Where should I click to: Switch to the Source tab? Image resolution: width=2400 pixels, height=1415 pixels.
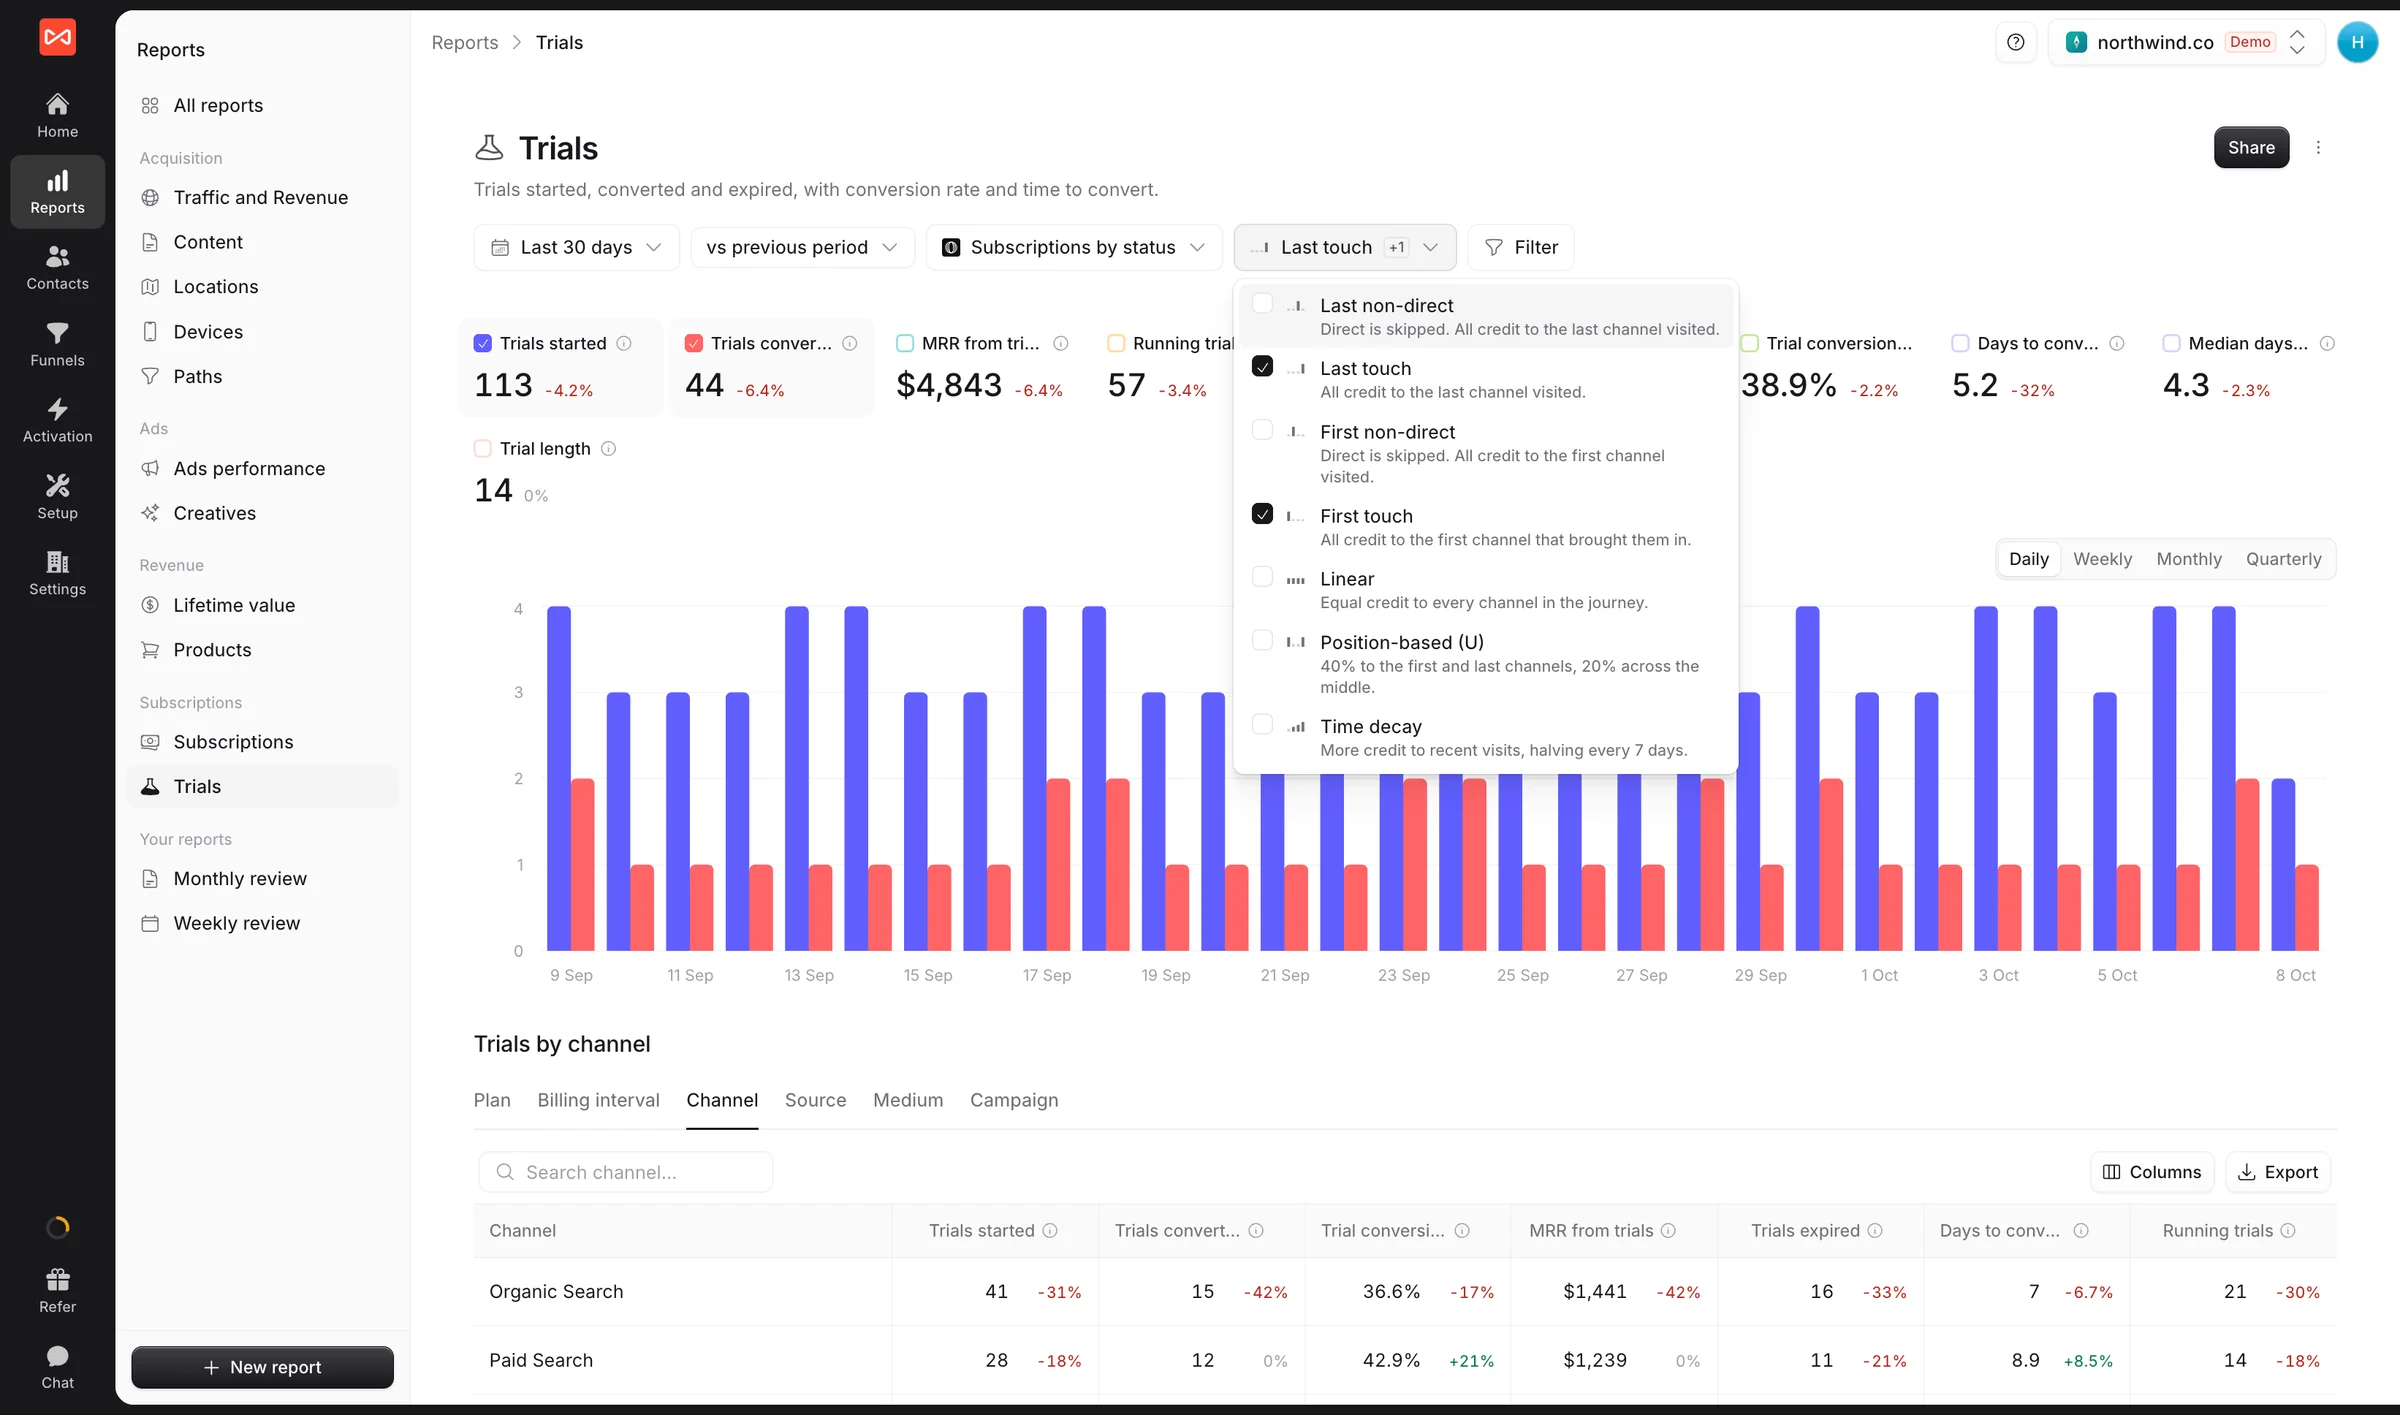[815, 1100]
